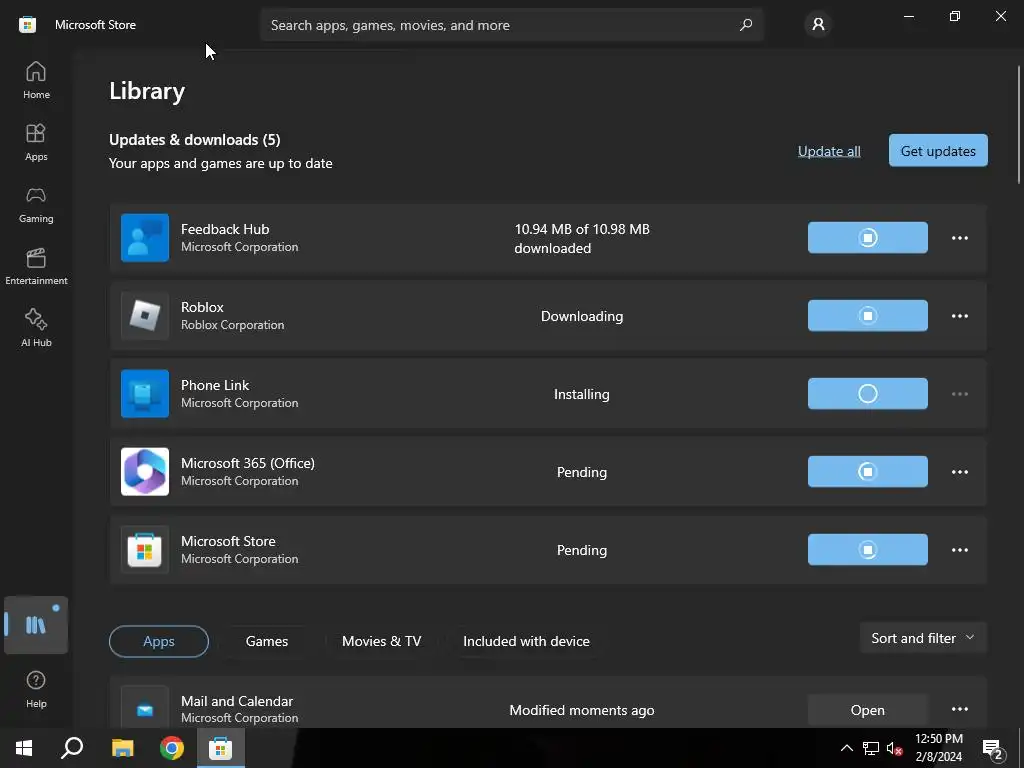
Task: Select the Included with device tab
Action: click(x=526, y=641)
